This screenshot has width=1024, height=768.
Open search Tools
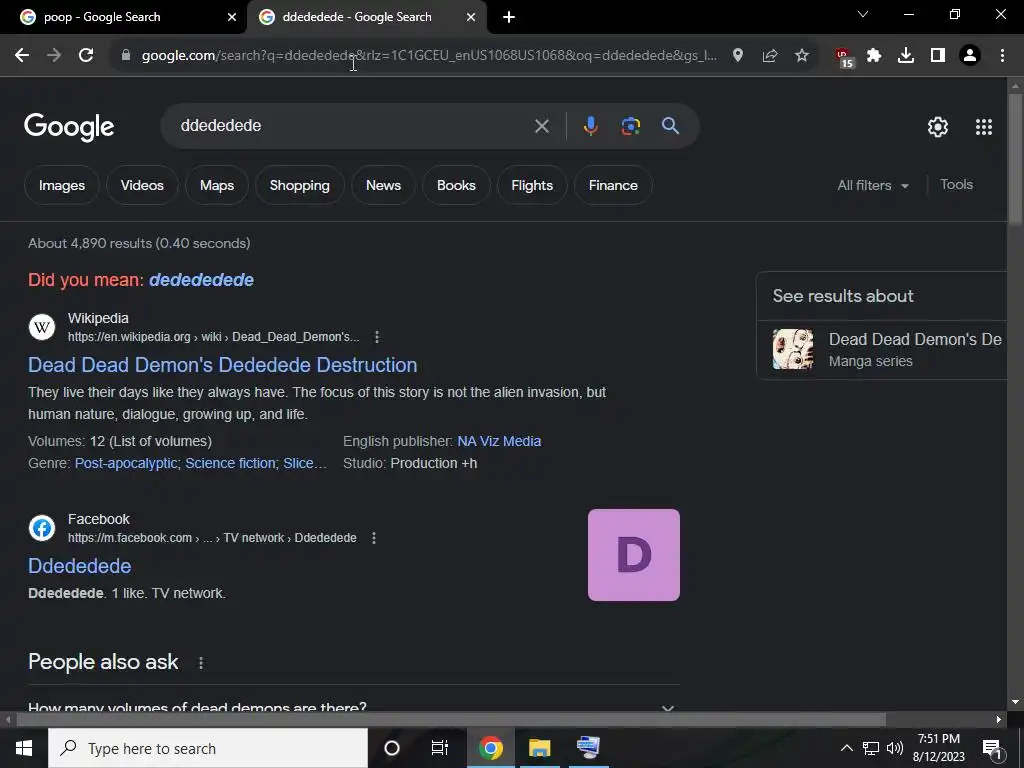(x=957, y=185)
